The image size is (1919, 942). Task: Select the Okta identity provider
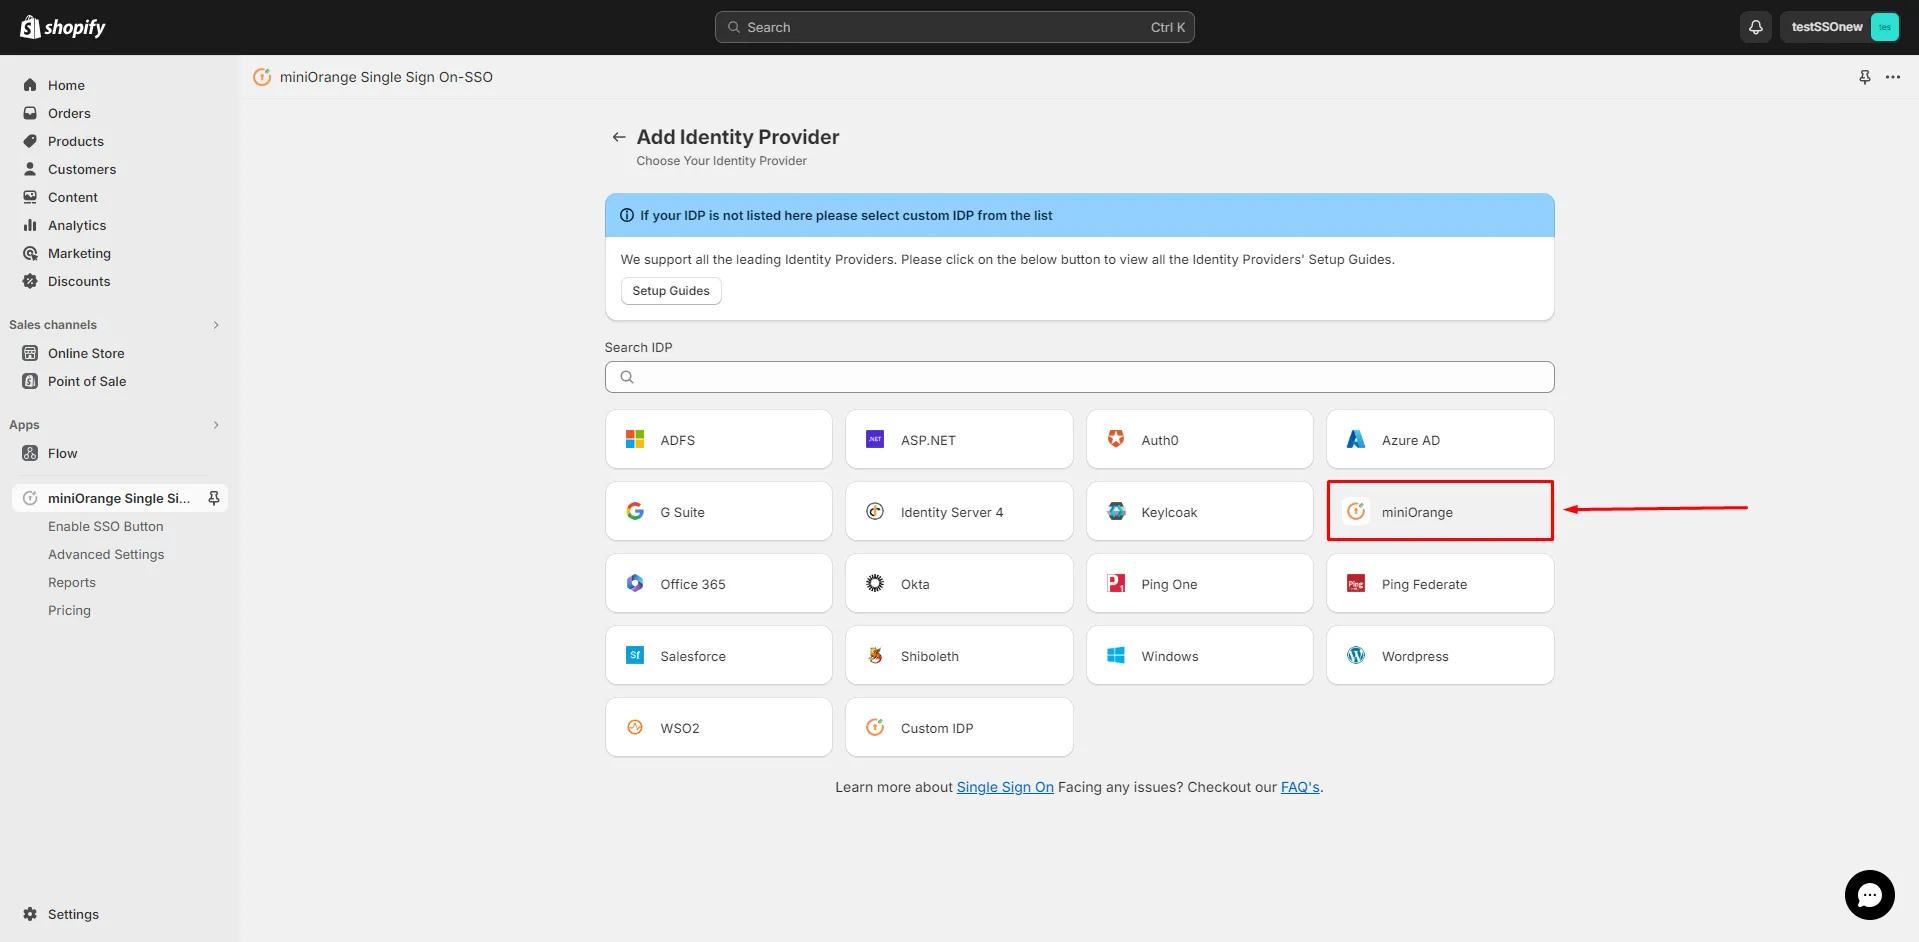coord(959,583)
